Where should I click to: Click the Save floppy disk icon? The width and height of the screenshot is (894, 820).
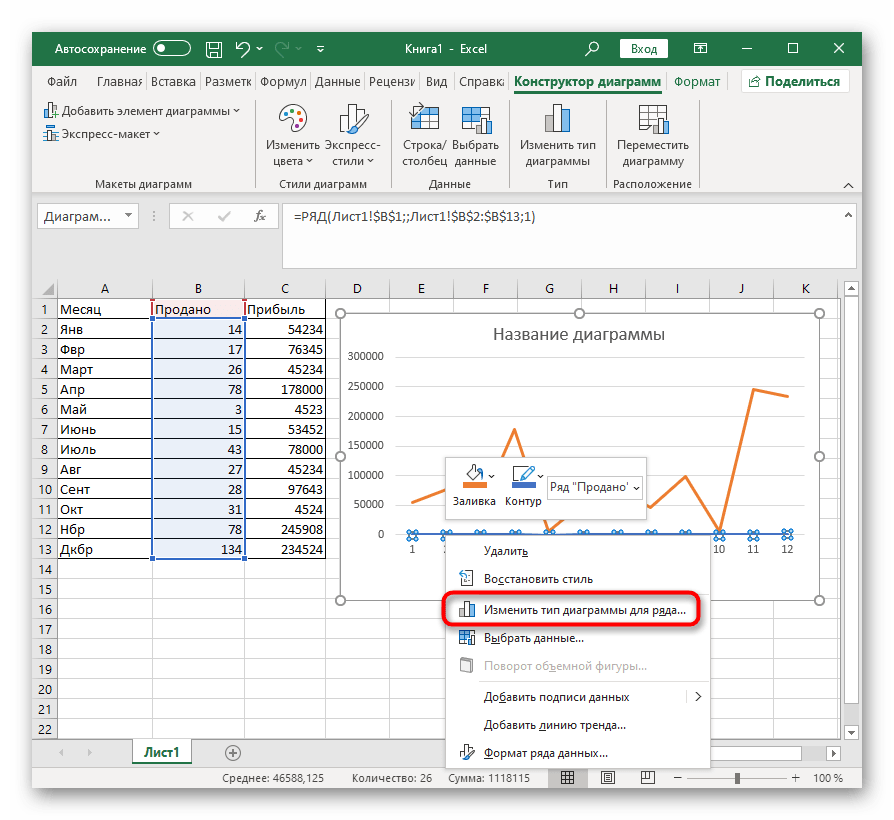(213, 48)
